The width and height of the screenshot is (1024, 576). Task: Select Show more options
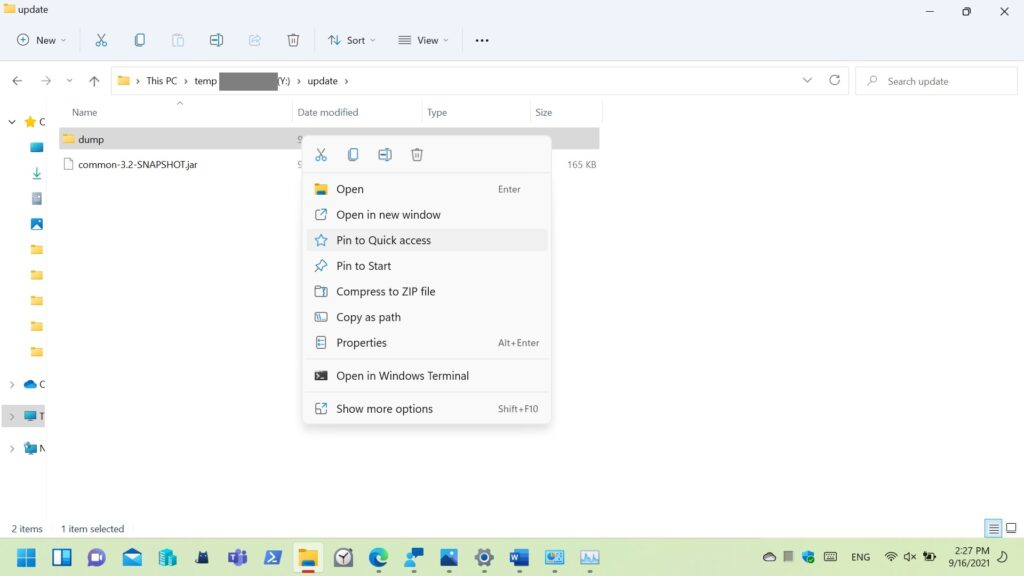click(384, 409)
